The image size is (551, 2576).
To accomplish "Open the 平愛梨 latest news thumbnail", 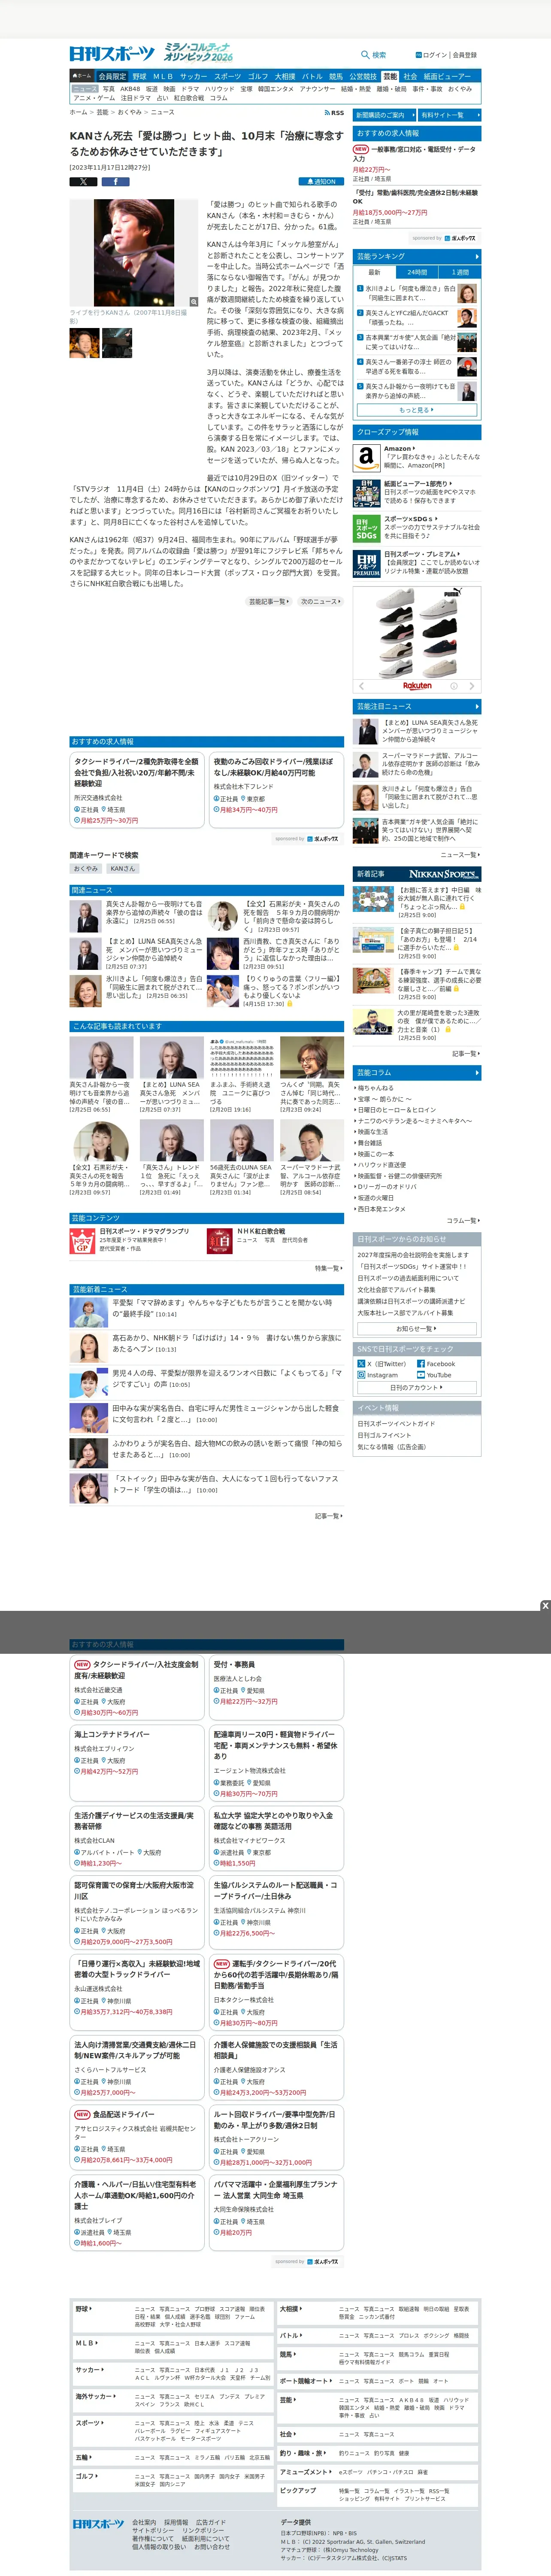I will pyautogui.click(x=89, y=1312).
